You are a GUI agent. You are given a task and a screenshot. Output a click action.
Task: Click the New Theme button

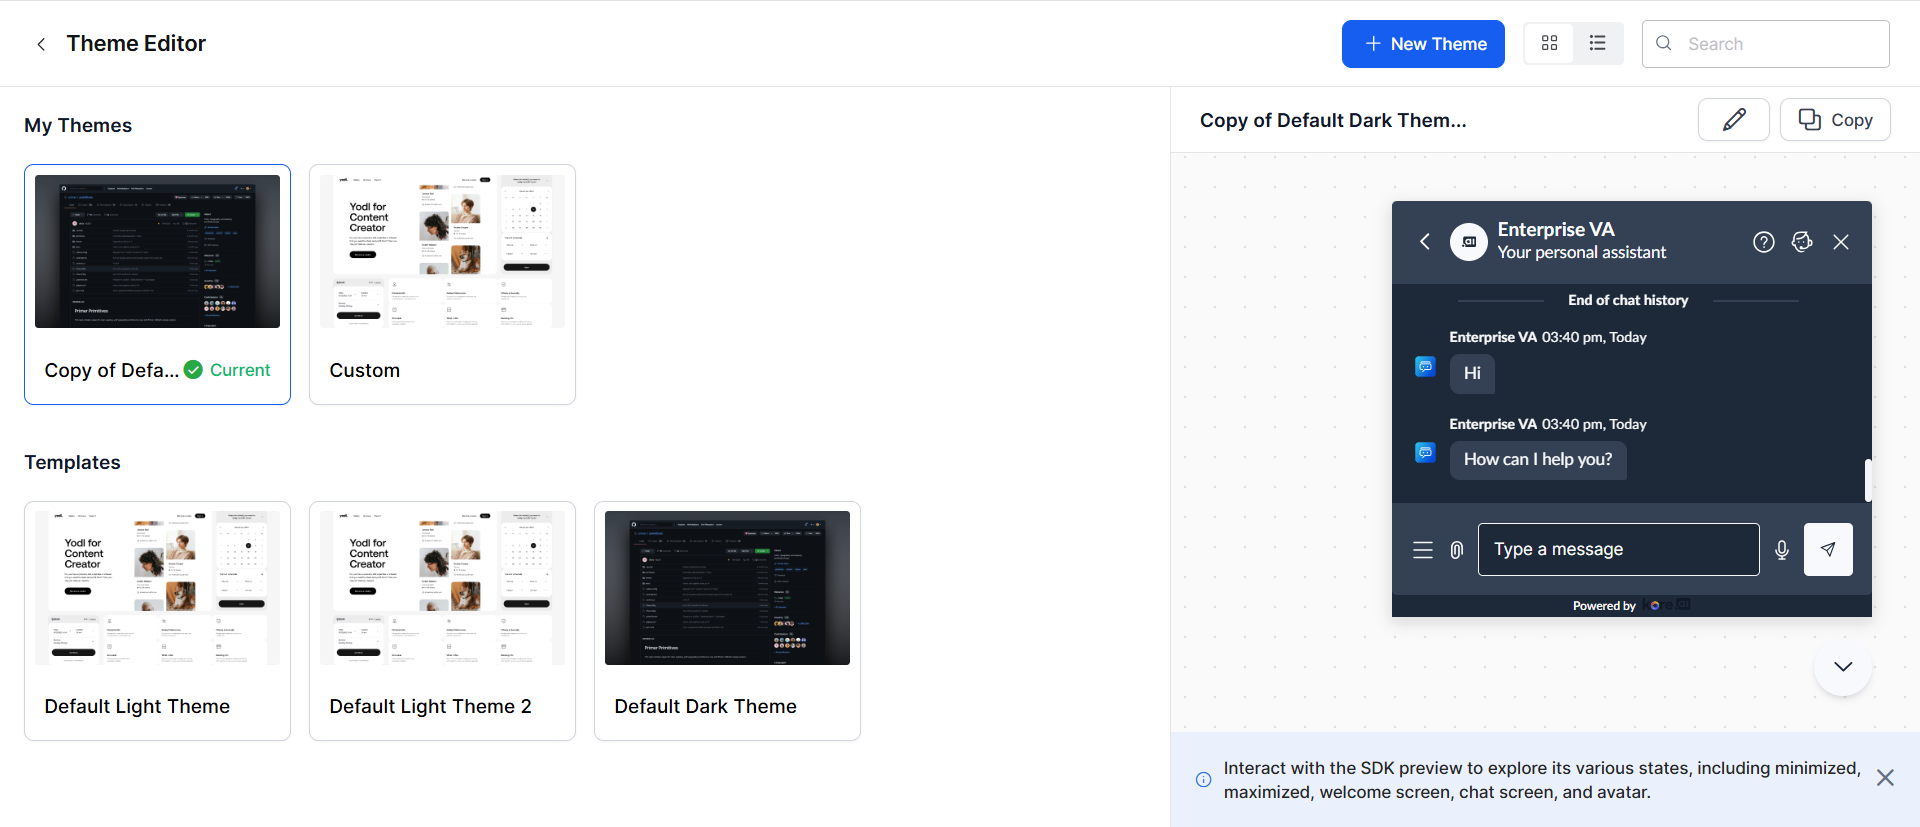click(1423, 44)
